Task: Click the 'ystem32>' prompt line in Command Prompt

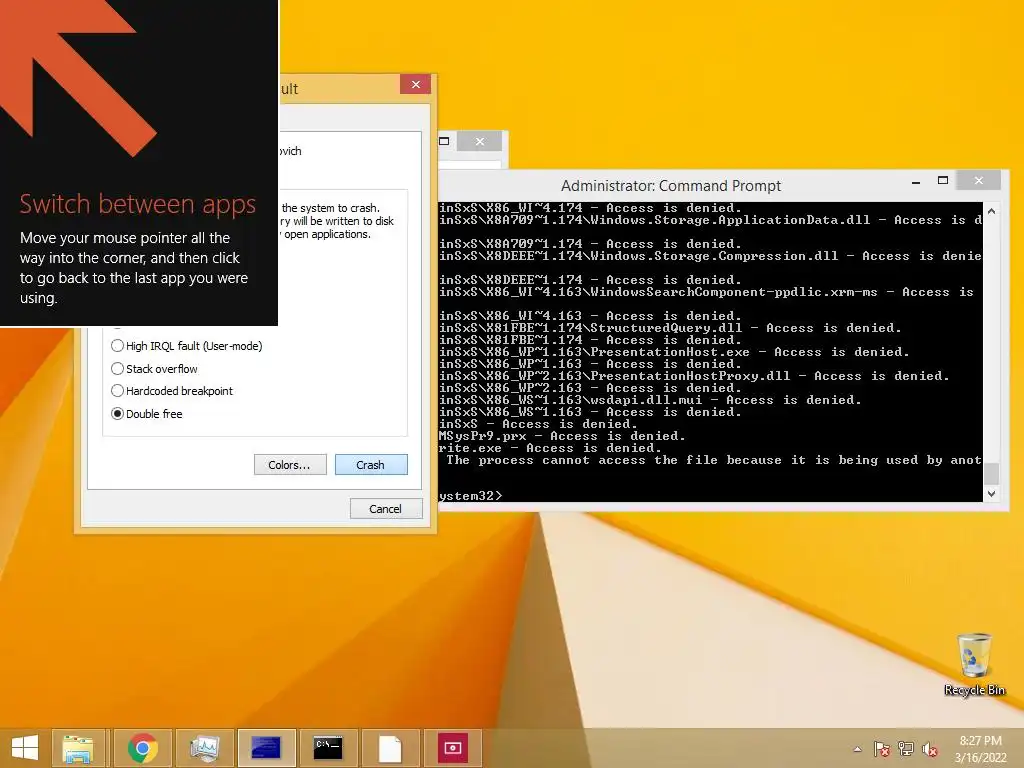Action: point(471,496)
